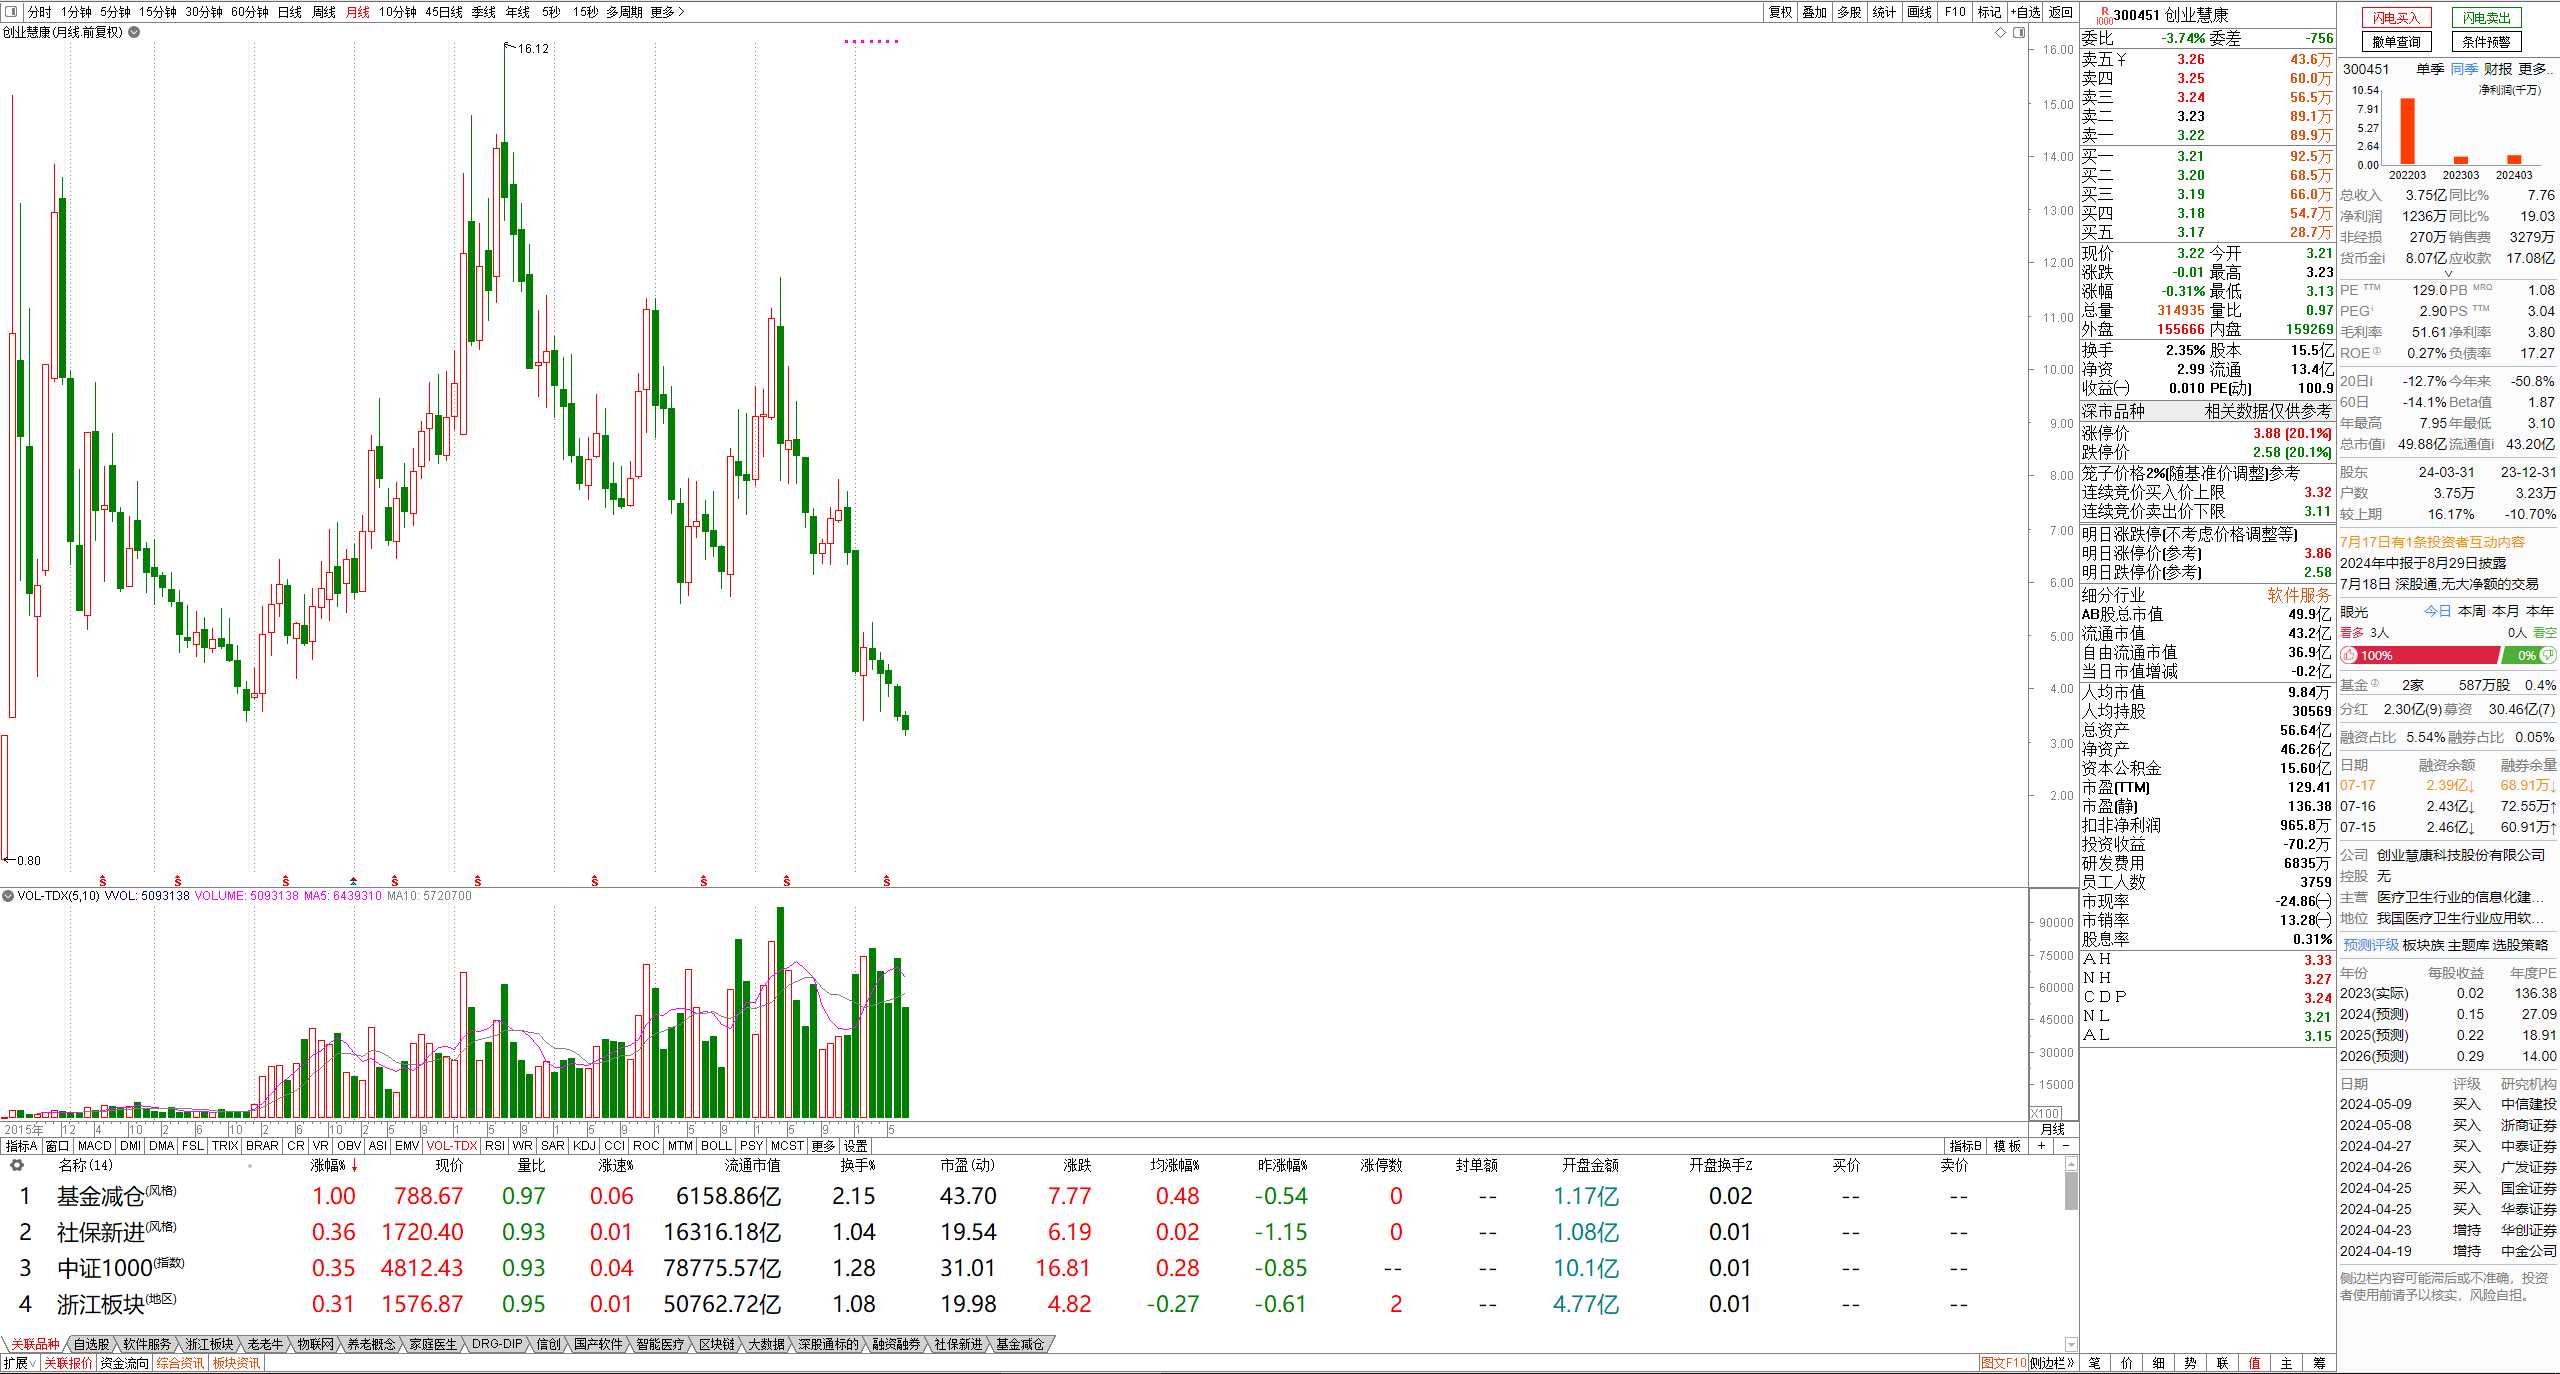Click the sort arrow beside 涨幅%

(x=354, y=1166)
